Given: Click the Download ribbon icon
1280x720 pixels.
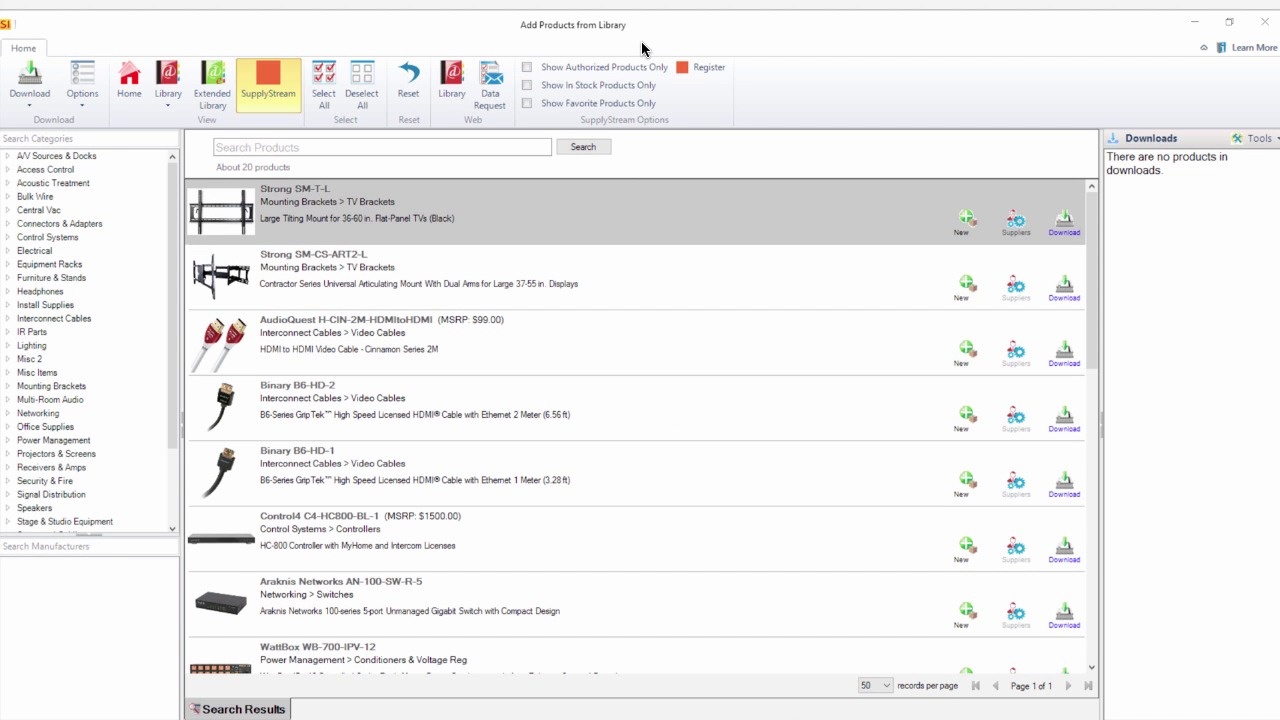Looking at the screenshot, I should 30,74.
